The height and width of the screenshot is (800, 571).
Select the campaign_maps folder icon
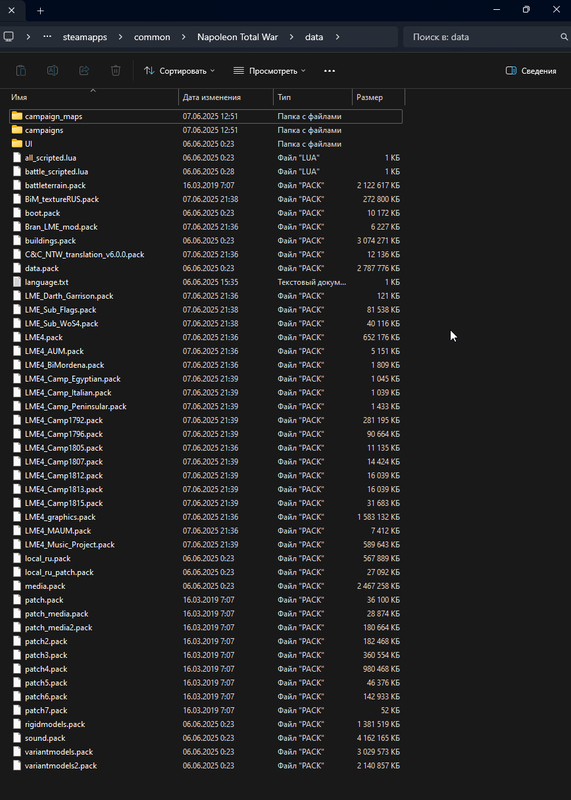tap(17, 116)
